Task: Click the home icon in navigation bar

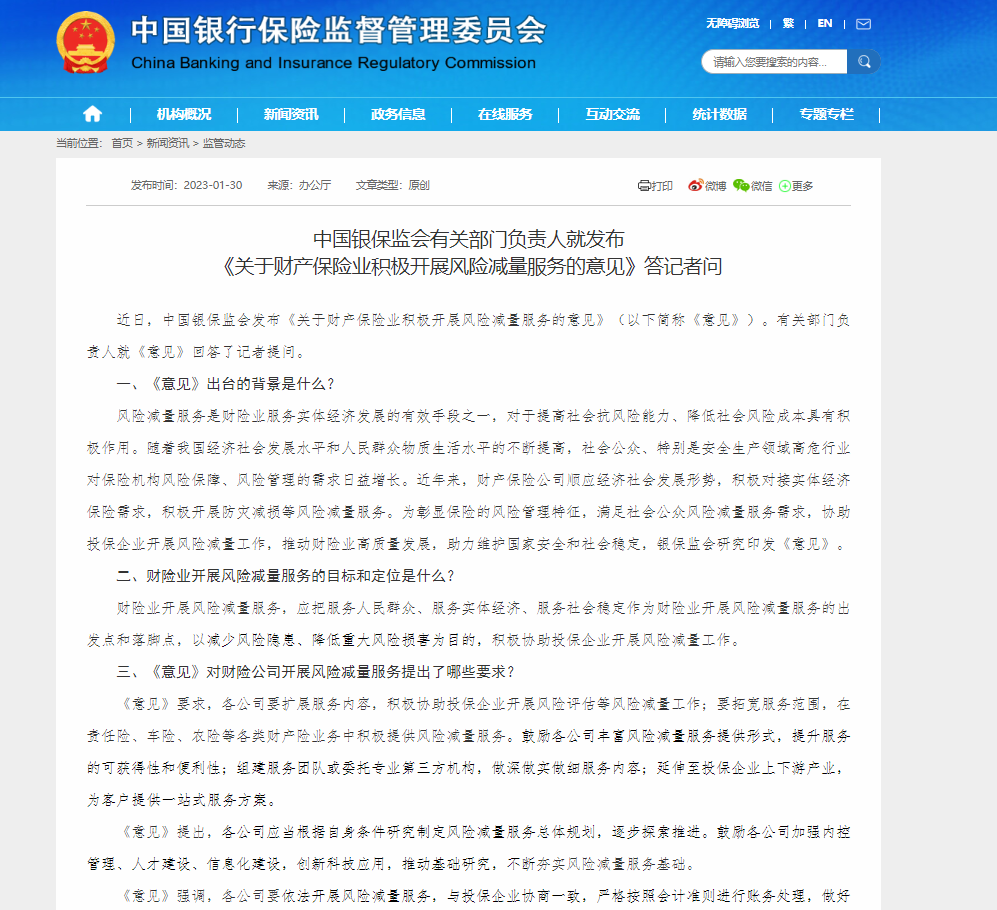Action: pyautogui.click(x=92, y=114)
